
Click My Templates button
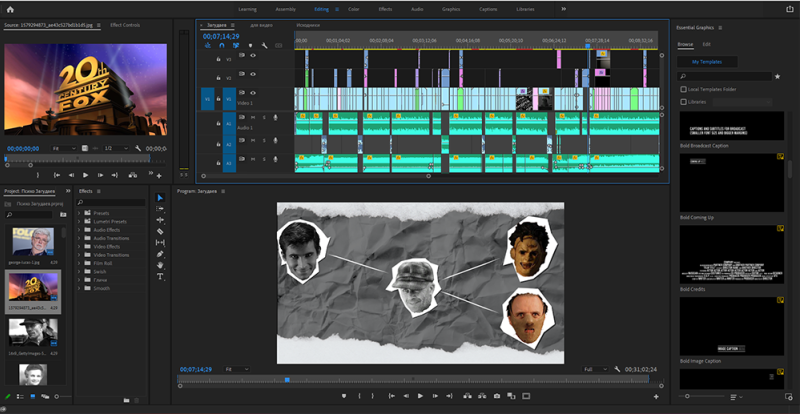coord(707,62)
